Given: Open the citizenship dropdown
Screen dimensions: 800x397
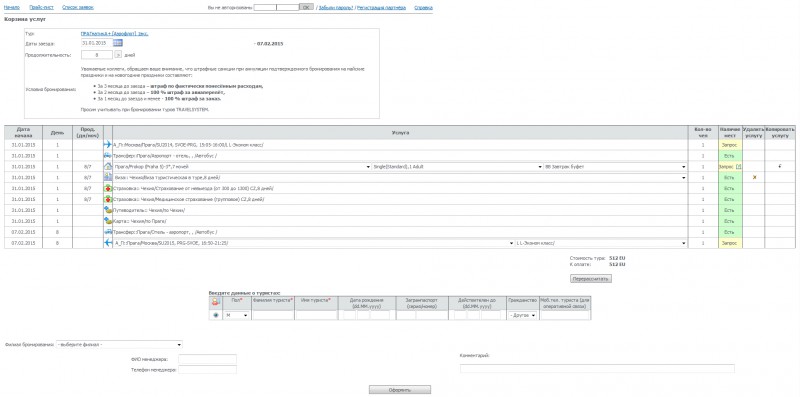Looking at the screenshot, I should coord(522,316).
